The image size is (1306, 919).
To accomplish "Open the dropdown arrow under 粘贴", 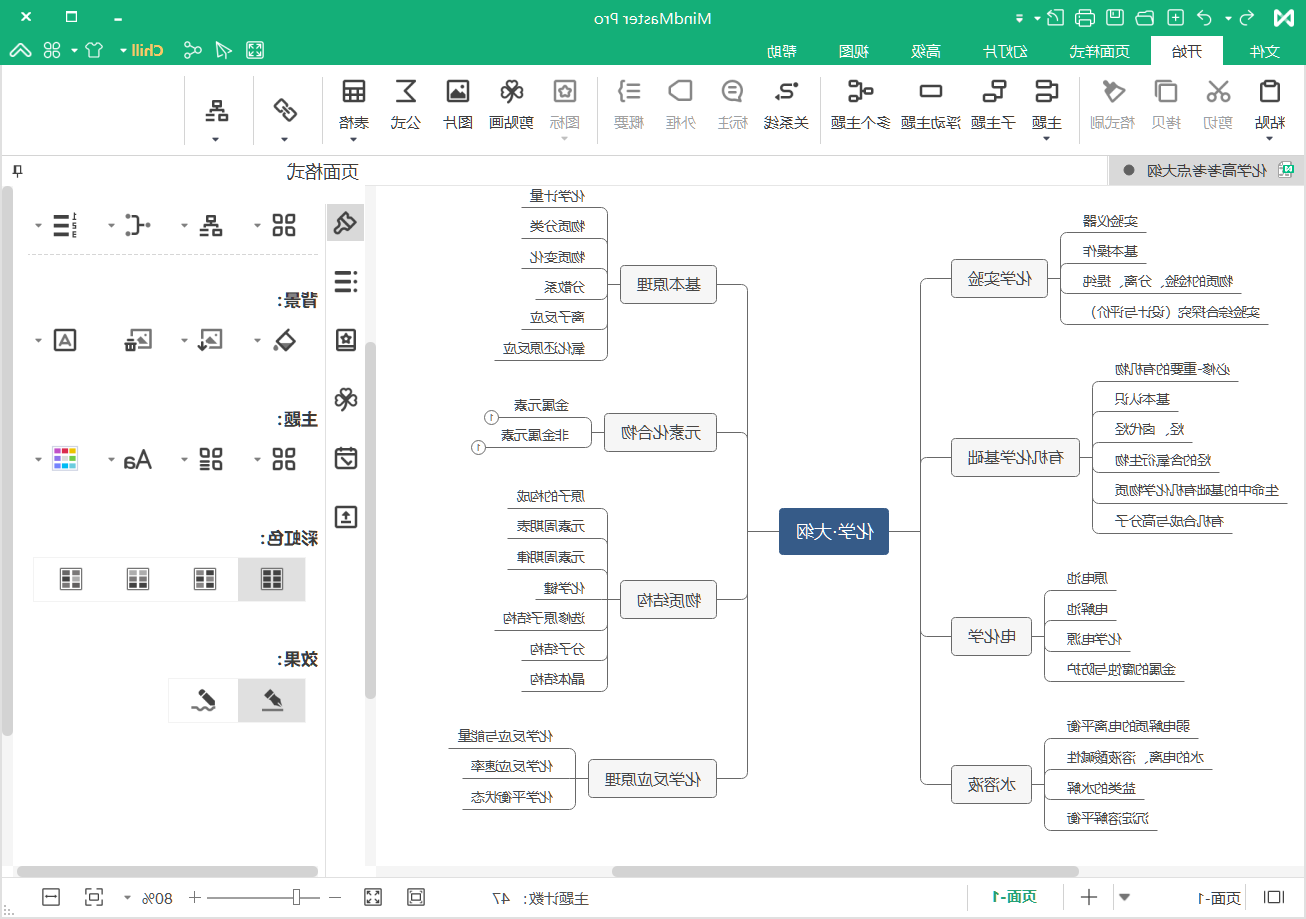I will click(1269, 139).
